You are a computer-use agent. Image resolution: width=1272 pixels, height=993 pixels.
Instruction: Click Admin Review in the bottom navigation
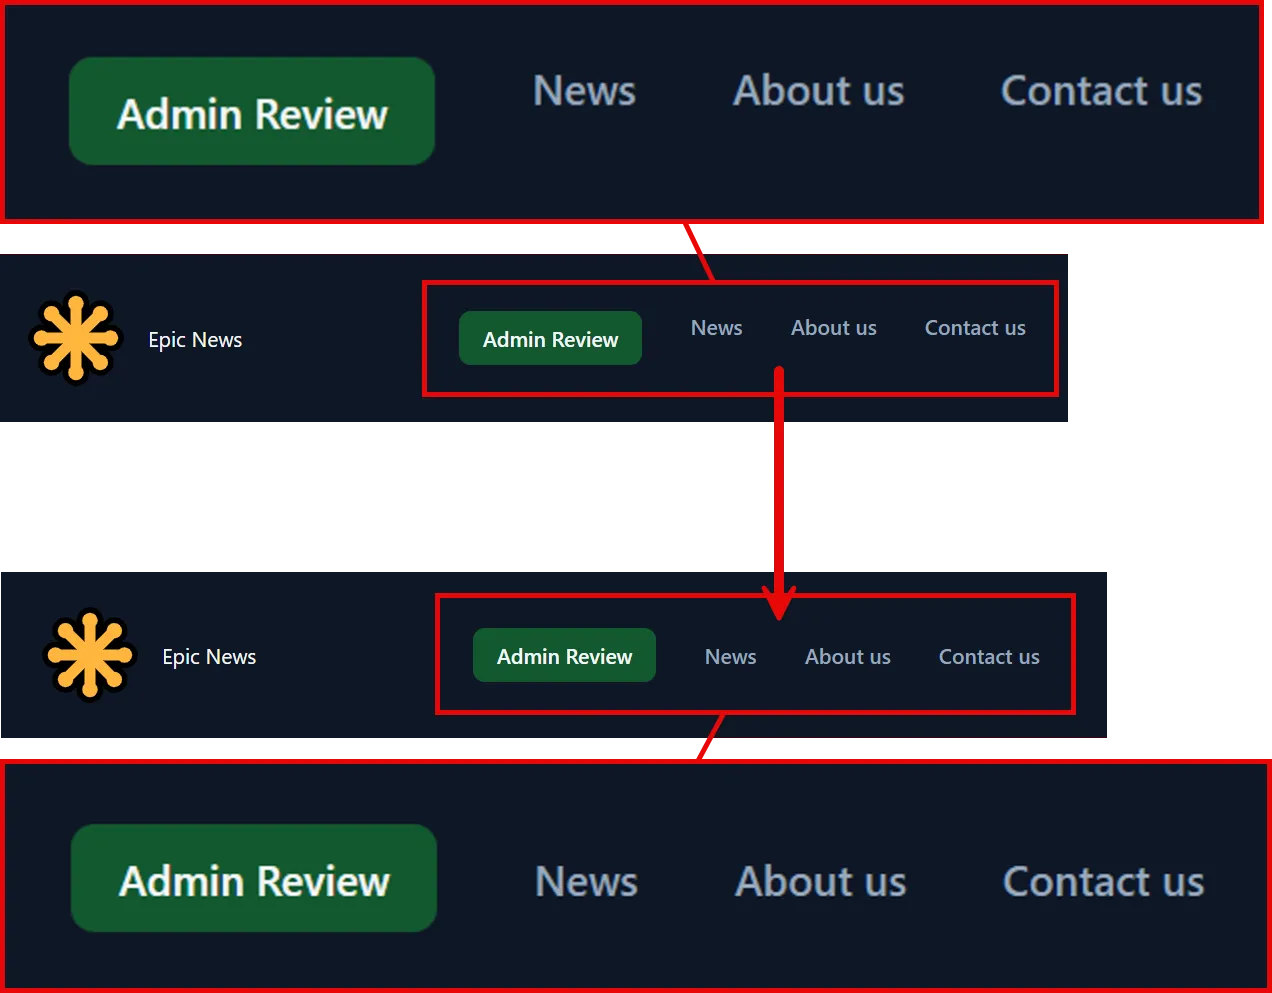pyautogui.click(x=253, y=878)
